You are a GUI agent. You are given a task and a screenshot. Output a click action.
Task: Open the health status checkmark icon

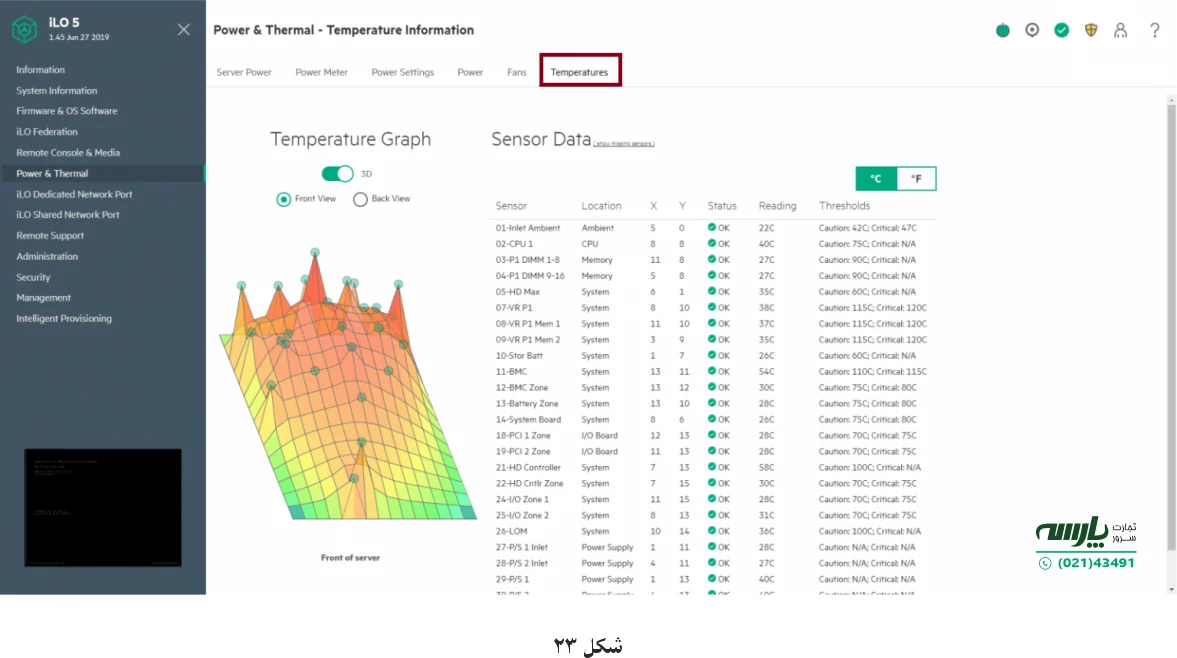tap(1062, 30)
